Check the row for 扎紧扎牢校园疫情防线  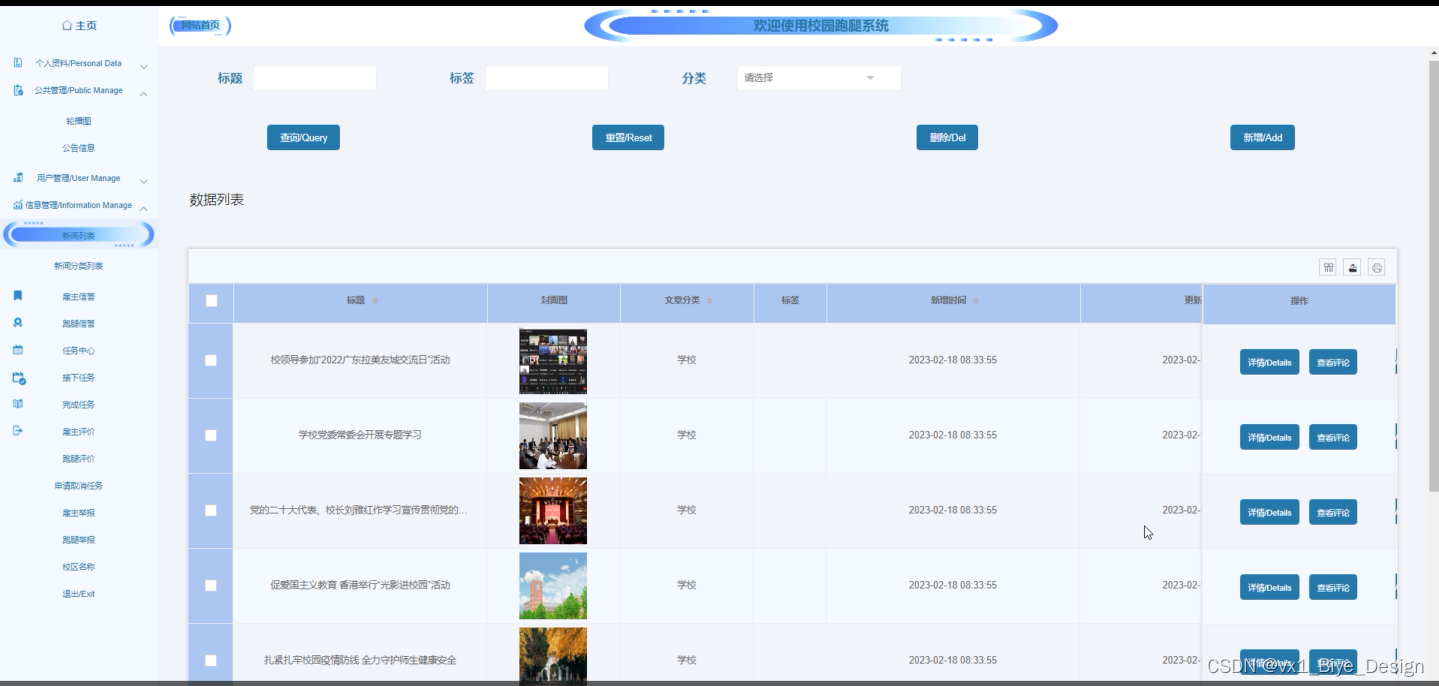(x=211, y=660)
